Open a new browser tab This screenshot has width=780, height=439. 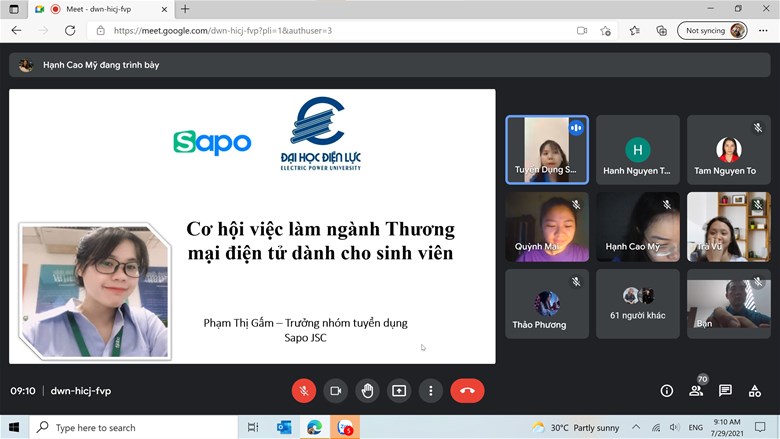(x=185, y=9)
